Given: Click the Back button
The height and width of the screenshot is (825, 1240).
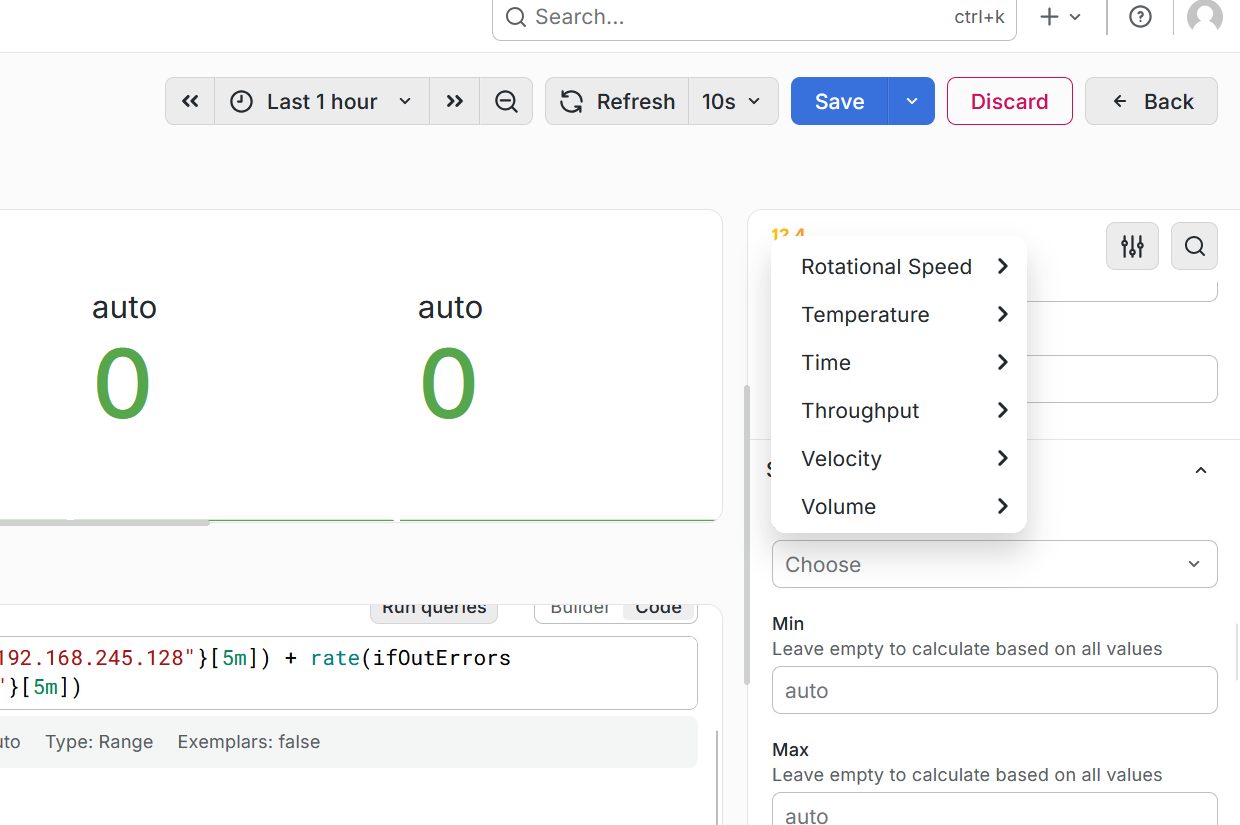Looking at the screenshot, I should (1151, 101).
